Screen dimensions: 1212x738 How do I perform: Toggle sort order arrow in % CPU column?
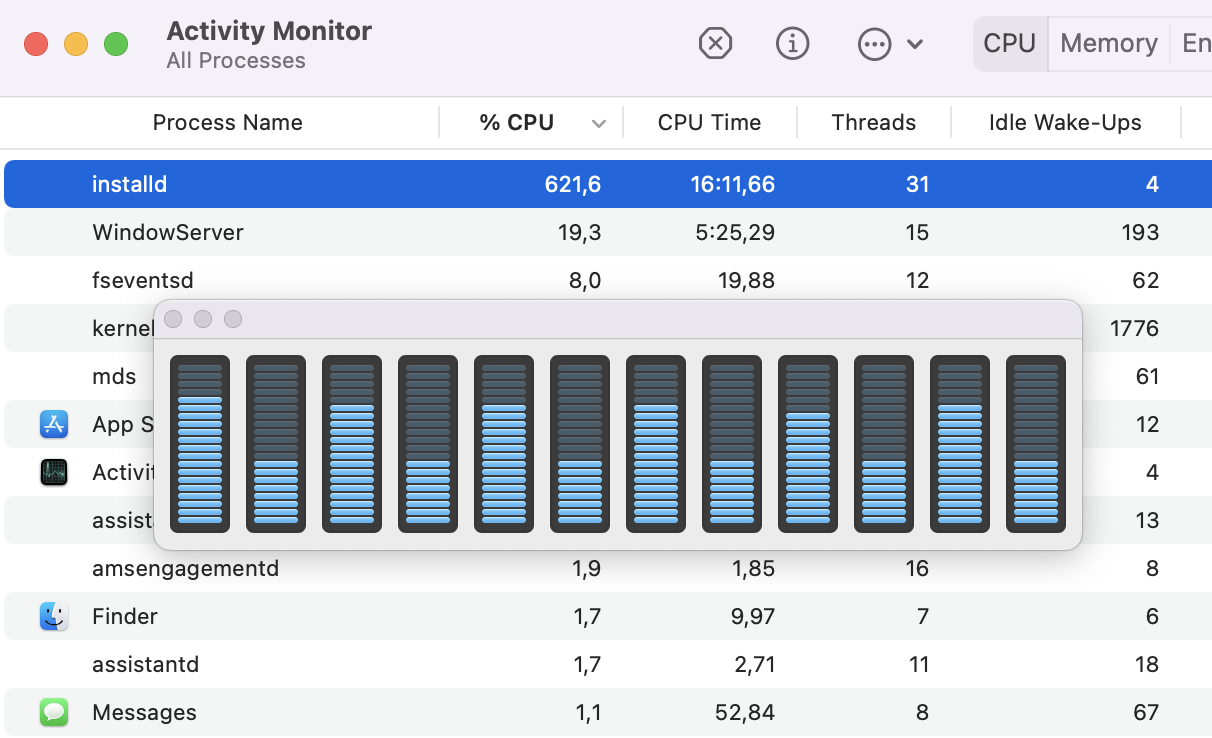point(598,123)
